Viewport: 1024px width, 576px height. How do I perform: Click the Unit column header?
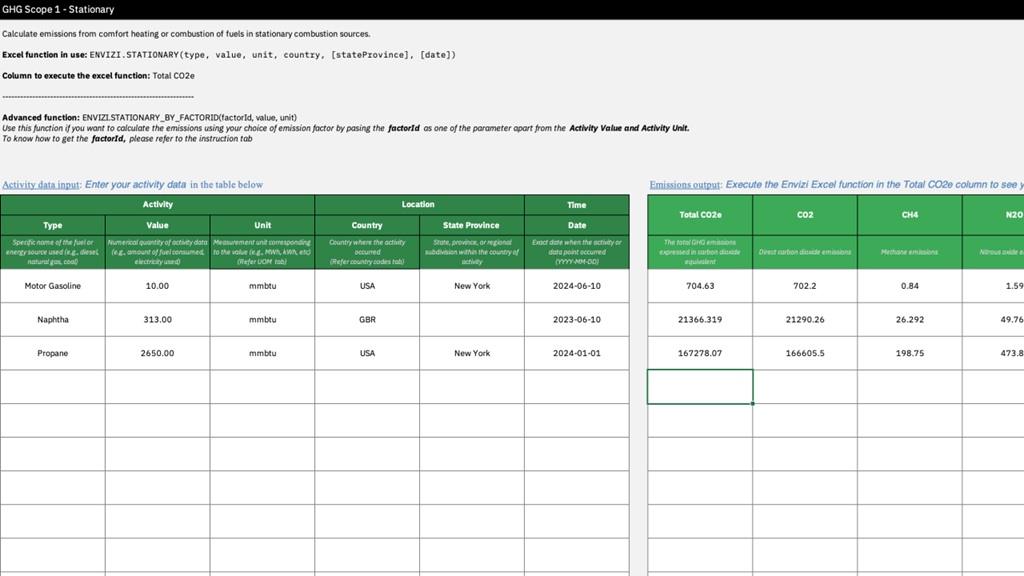pyautogui.click(x=263, y=225)
